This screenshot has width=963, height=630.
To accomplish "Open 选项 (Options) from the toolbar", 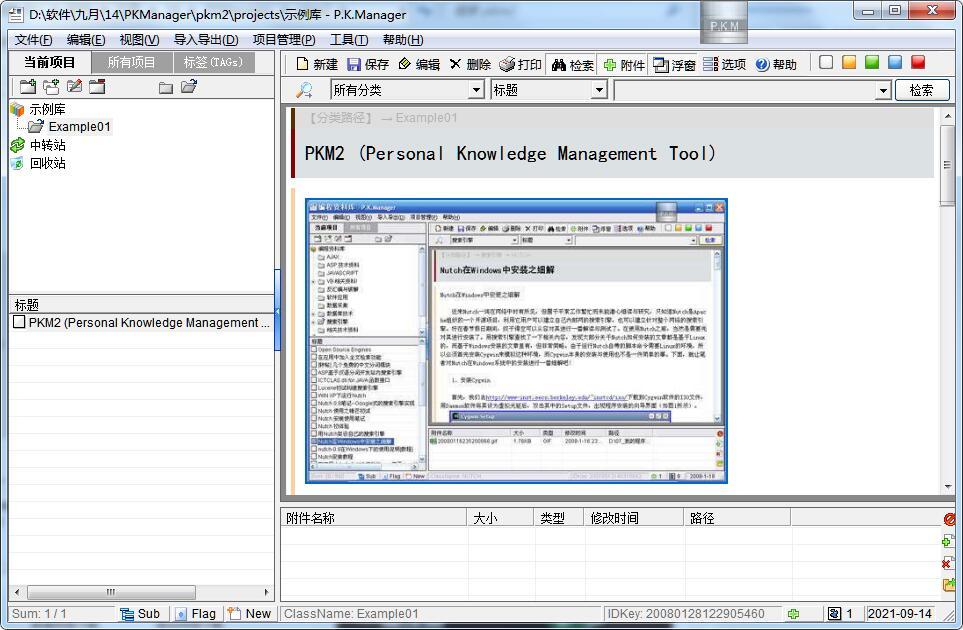I will [711, 64].
